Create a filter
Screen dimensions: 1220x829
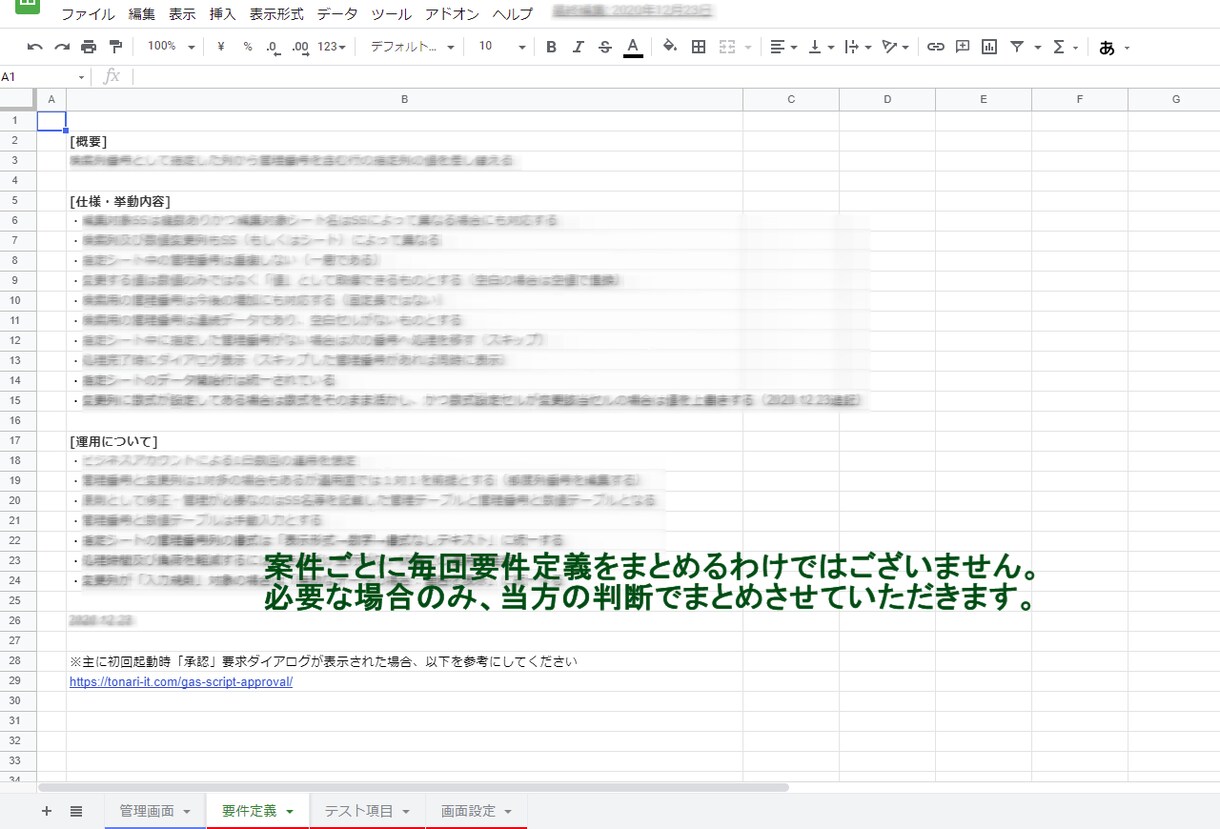point(1017,47)
